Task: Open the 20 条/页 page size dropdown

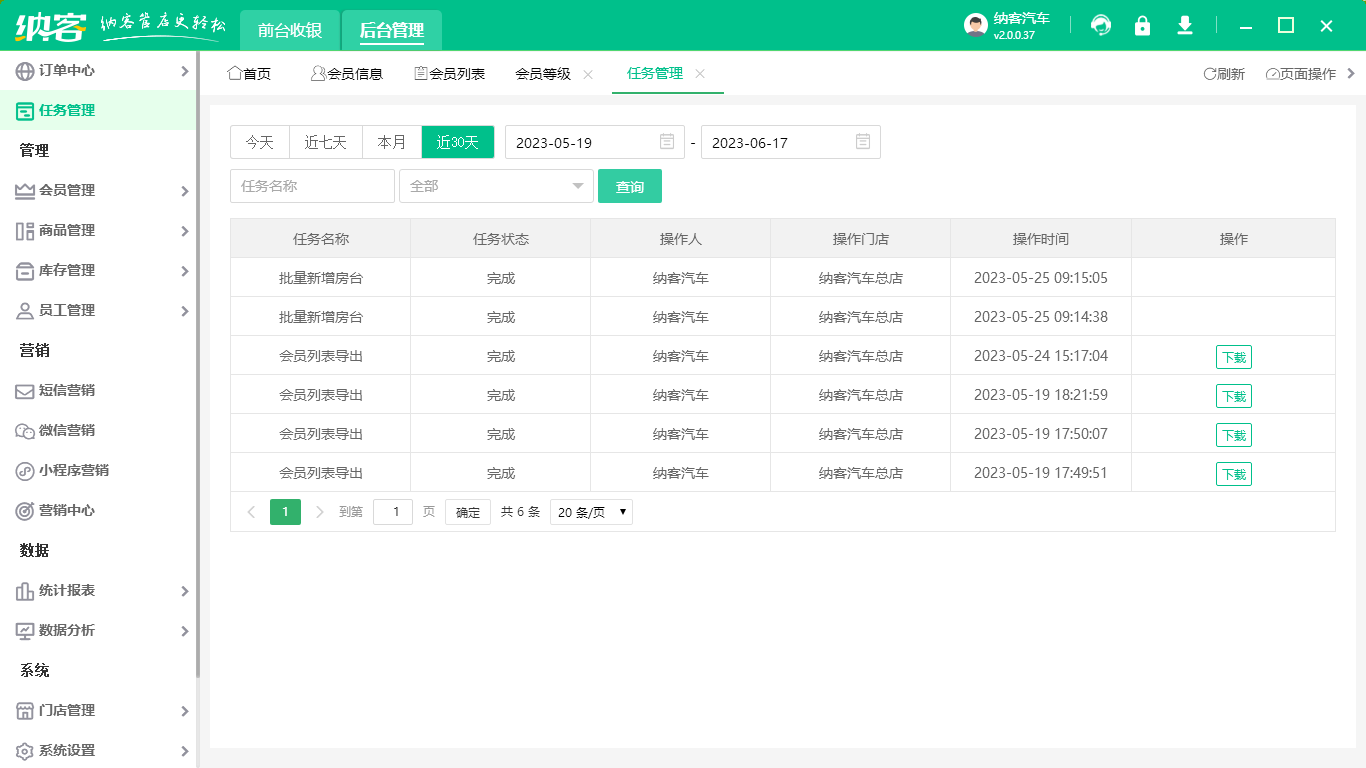Action: point(590,511)
